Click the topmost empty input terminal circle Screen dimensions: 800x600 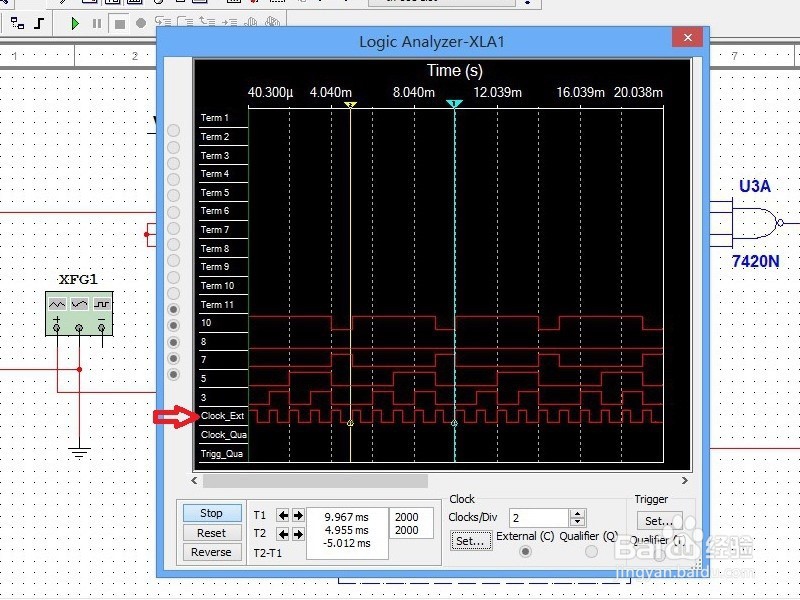(x=173, y=131)
